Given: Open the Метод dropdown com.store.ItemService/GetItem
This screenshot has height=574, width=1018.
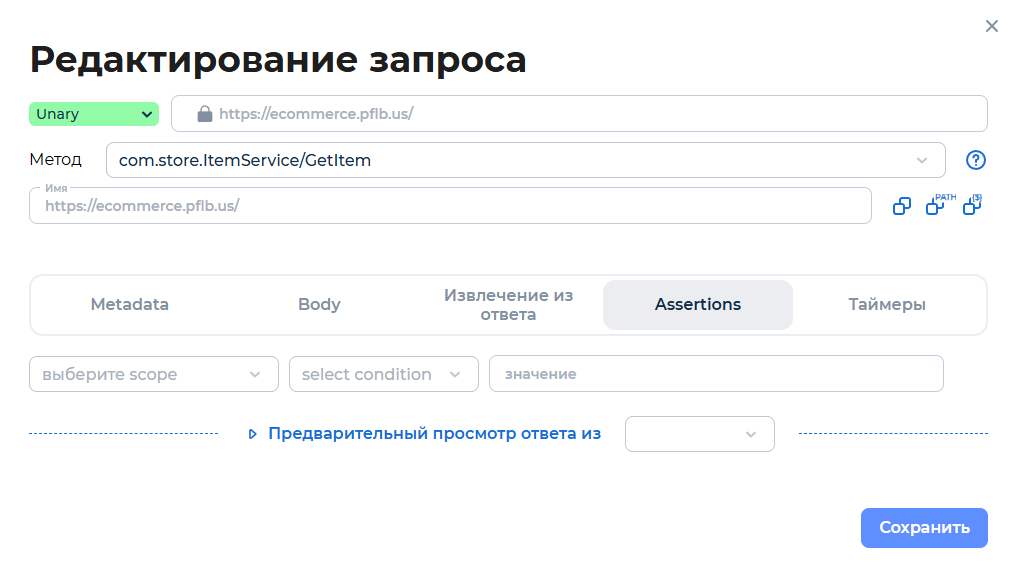Looking at the screenshot, I should 525,160.
